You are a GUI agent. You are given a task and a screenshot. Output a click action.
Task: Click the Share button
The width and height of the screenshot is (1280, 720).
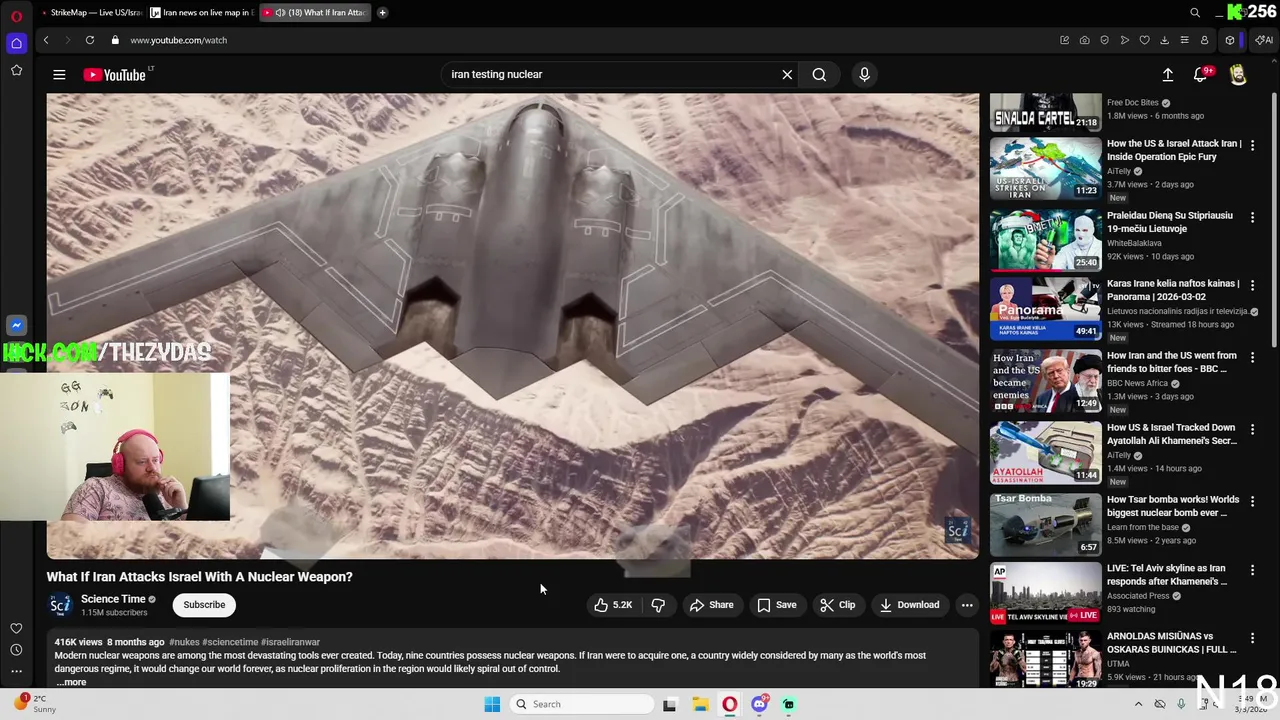[x=712, y=605]
